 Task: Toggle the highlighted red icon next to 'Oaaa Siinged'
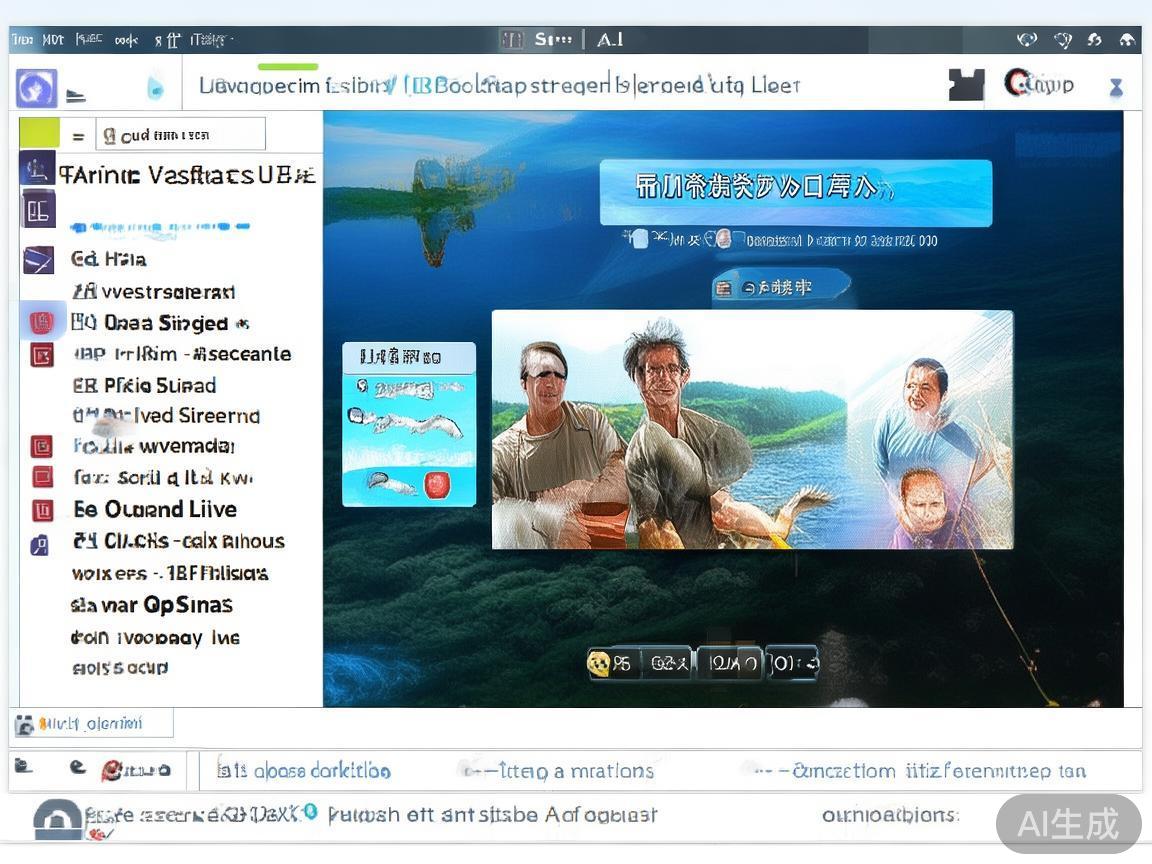[42, 323]
